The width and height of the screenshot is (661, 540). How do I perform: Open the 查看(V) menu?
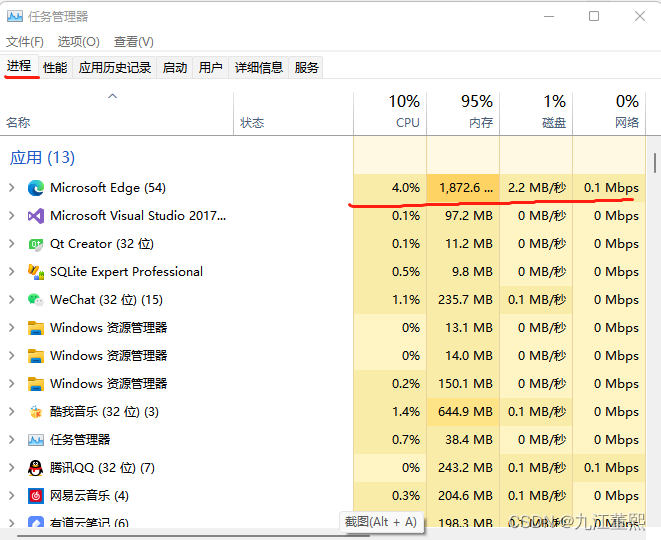pos(134,42)
